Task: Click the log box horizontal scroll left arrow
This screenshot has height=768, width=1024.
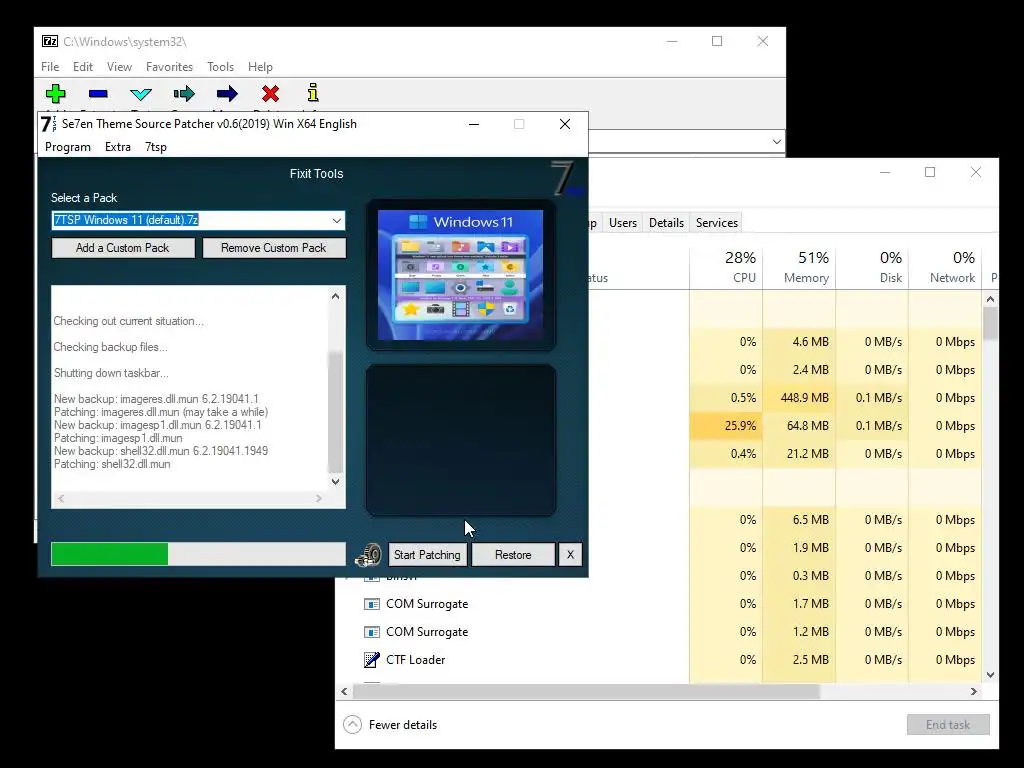Action: (61, 498)
